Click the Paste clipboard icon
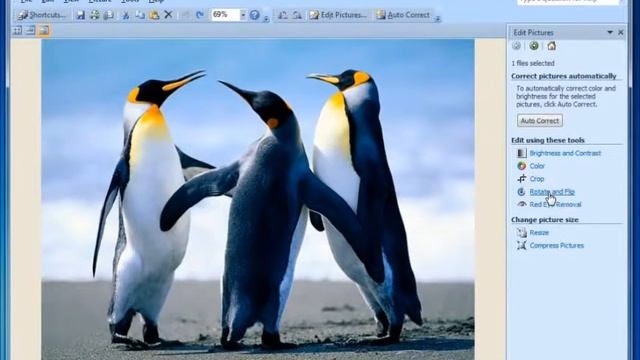This screenshot has width=640, height=360. coord(154,15)
